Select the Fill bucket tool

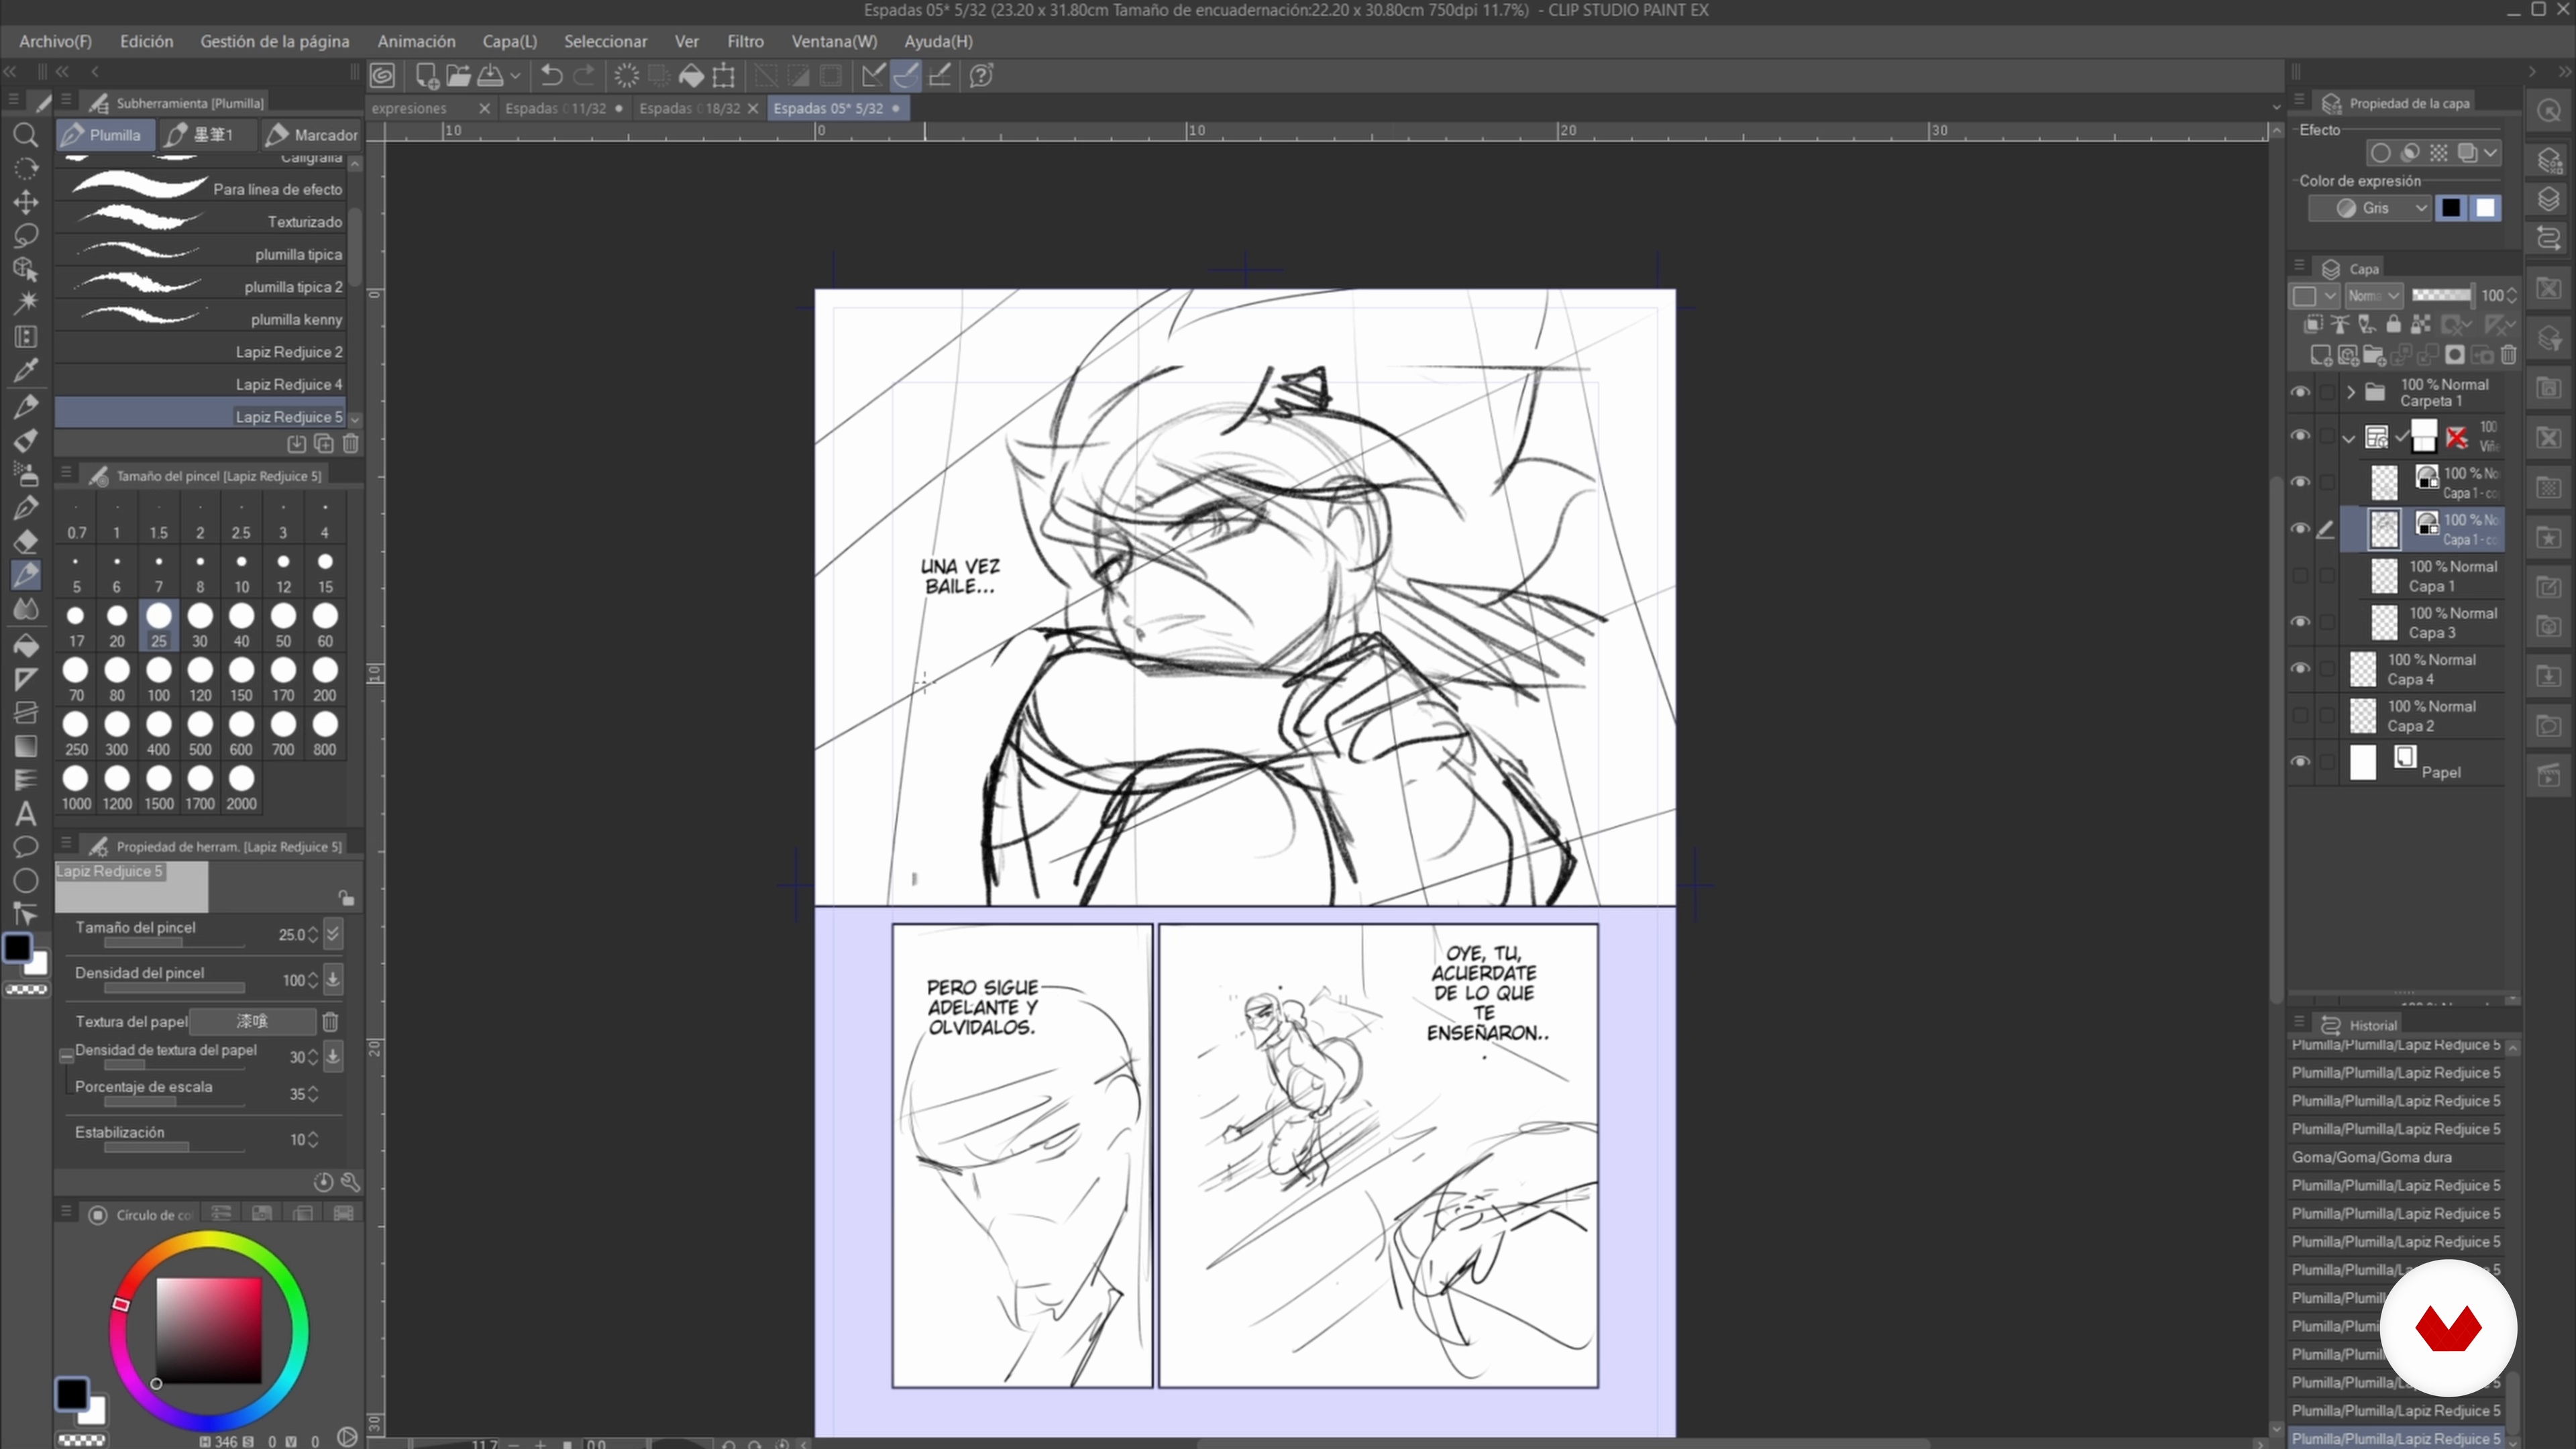[x=26, y=644]
